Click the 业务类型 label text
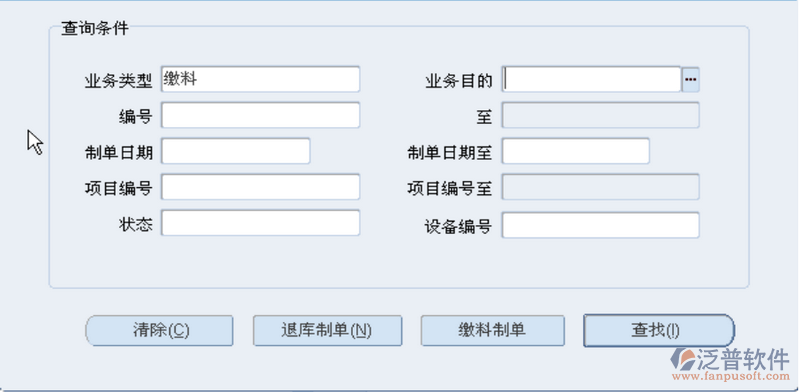This screenshot has width=800, height=392. (x=118, y=81)
